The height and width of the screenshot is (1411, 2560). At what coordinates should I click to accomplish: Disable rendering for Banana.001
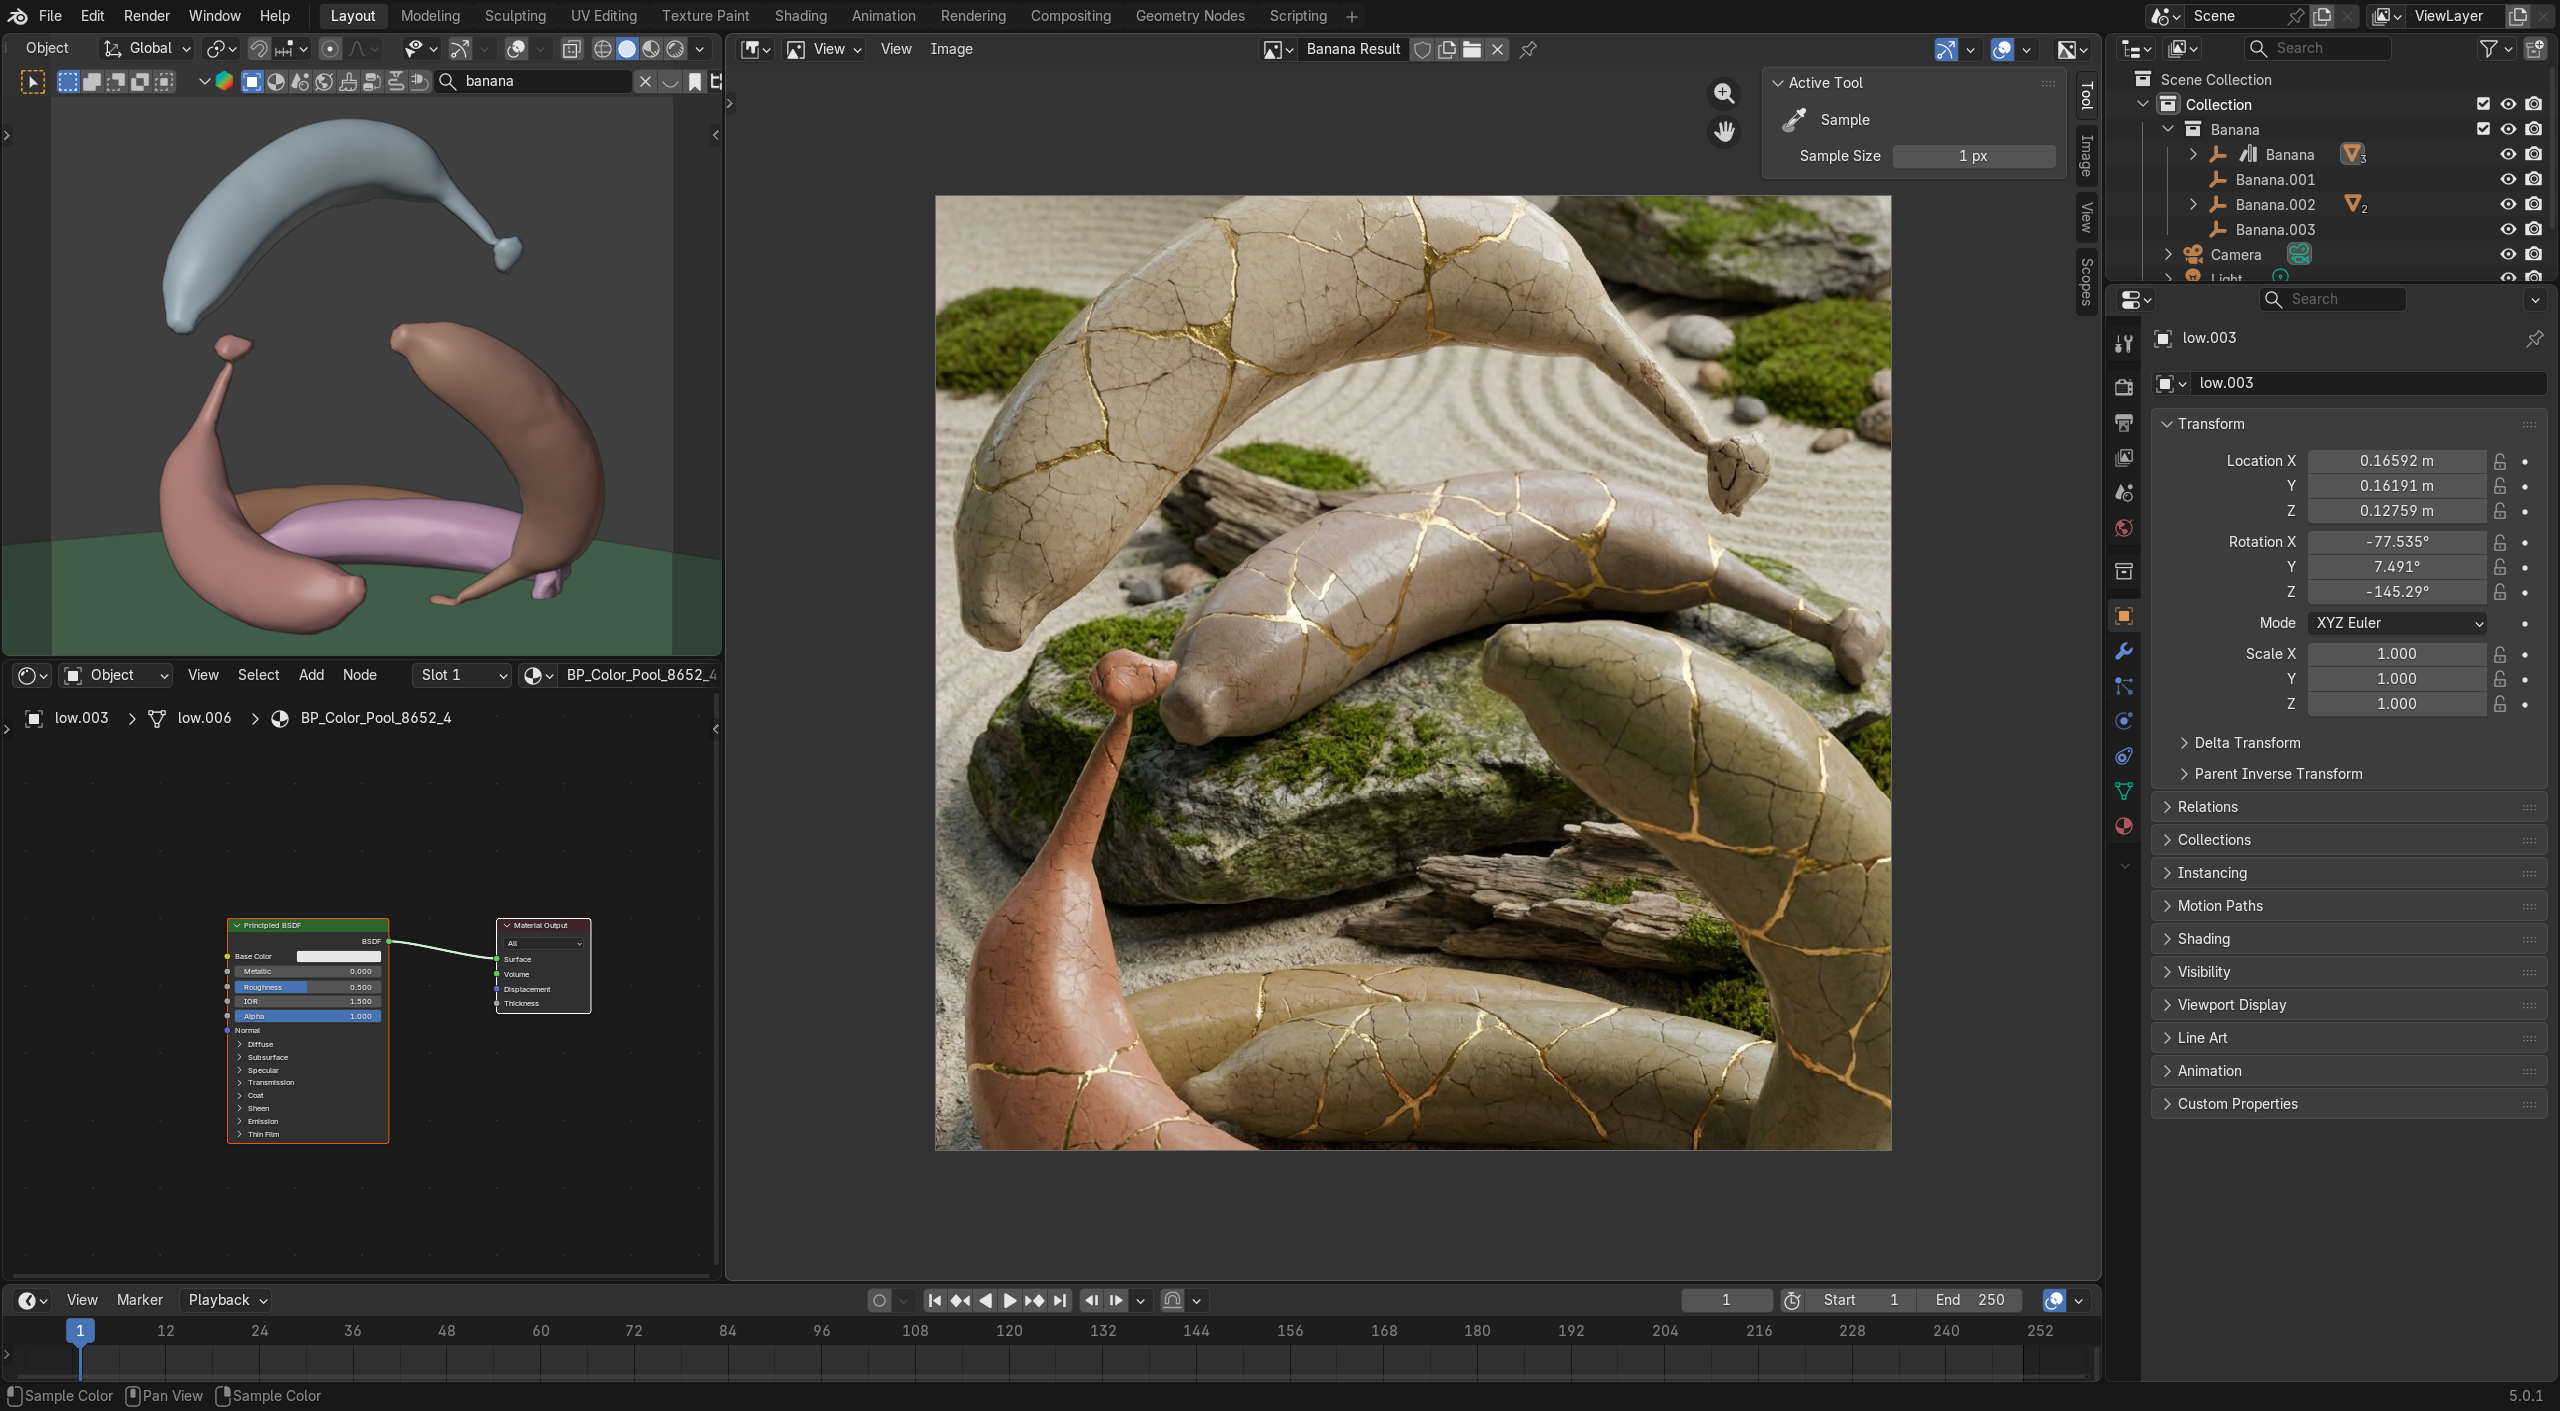click(x=2533, y=179)
